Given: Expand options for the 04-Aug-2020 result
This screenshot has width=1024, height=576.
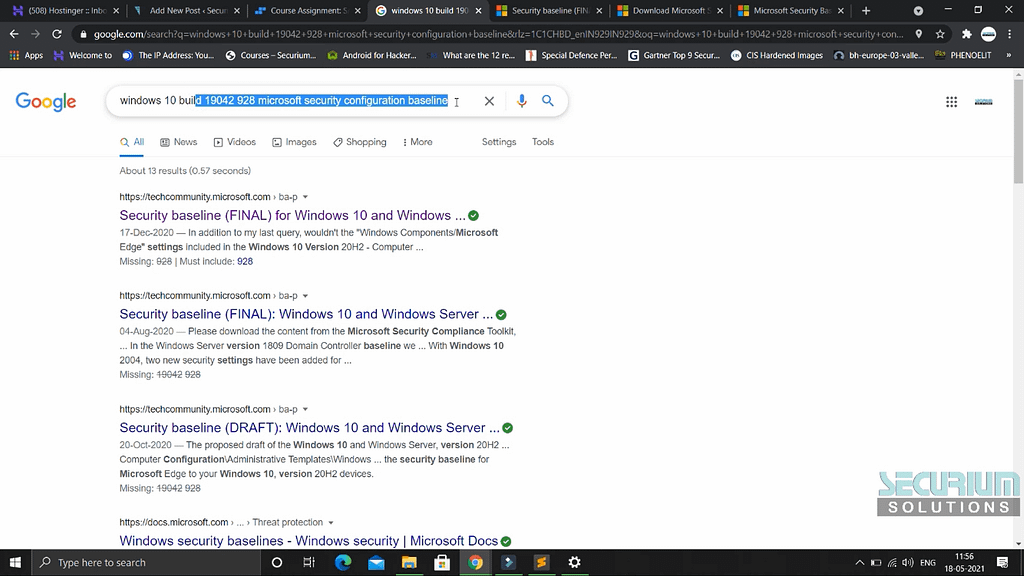Looking at the screenshot, I should (305, 296).
